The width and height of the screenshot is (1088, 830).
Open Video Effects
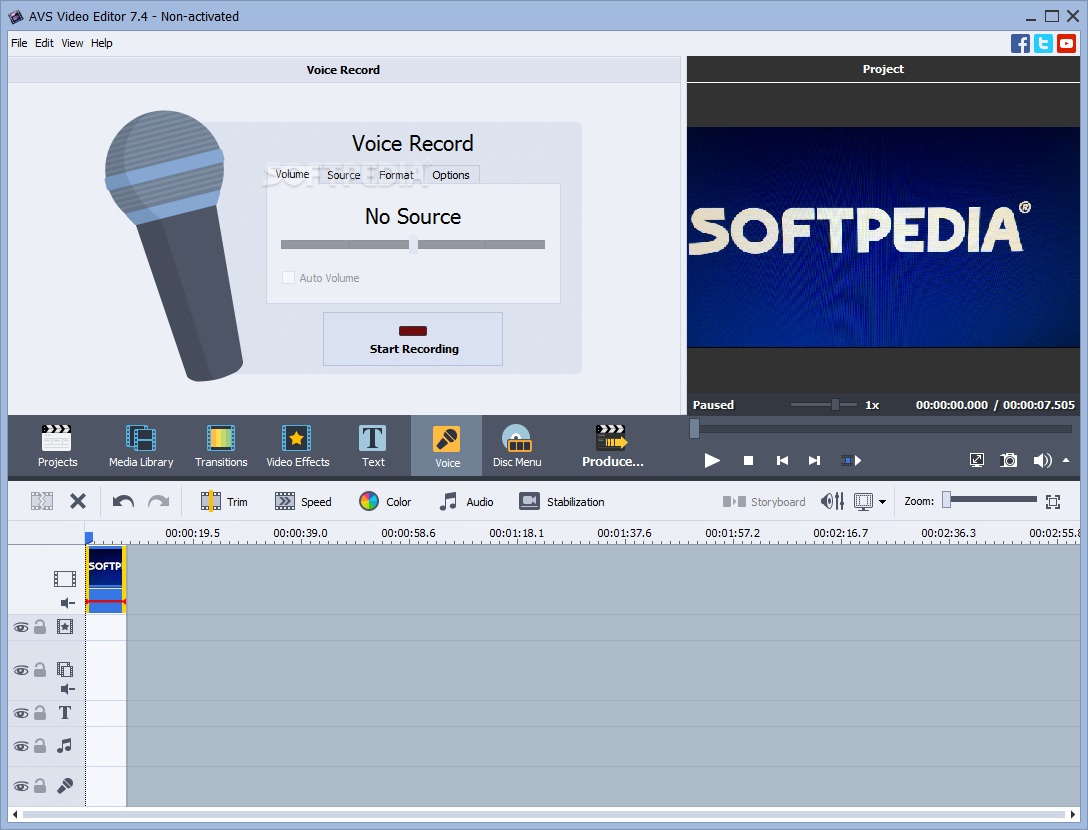pyautogui.click(x=297, y=446)
